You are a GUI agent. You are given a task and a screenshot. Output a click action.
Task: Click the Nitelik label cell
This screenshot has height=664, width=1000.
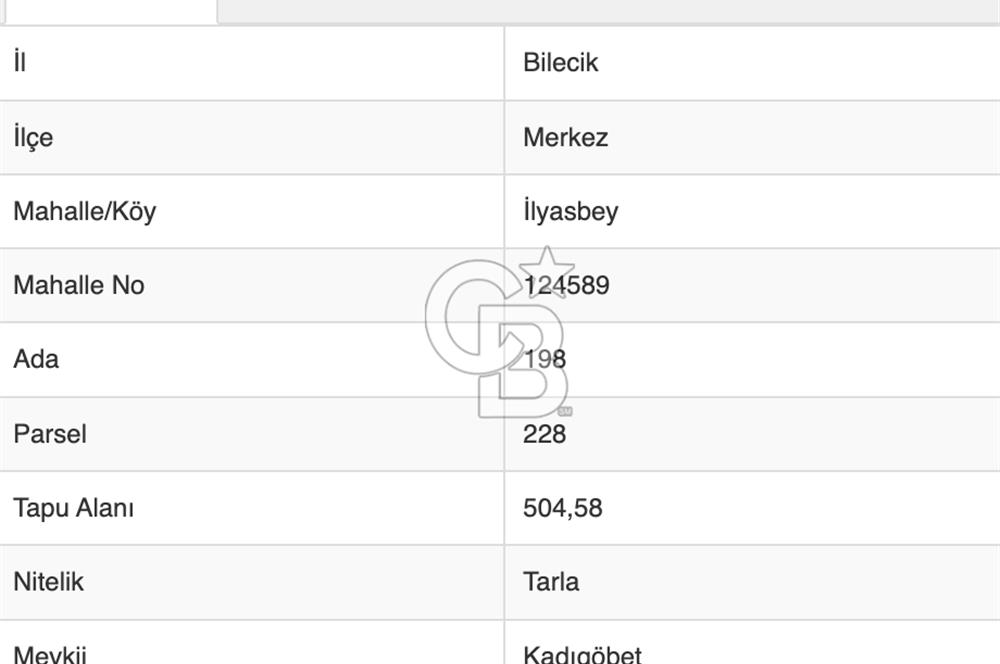(x=48, y=582)
